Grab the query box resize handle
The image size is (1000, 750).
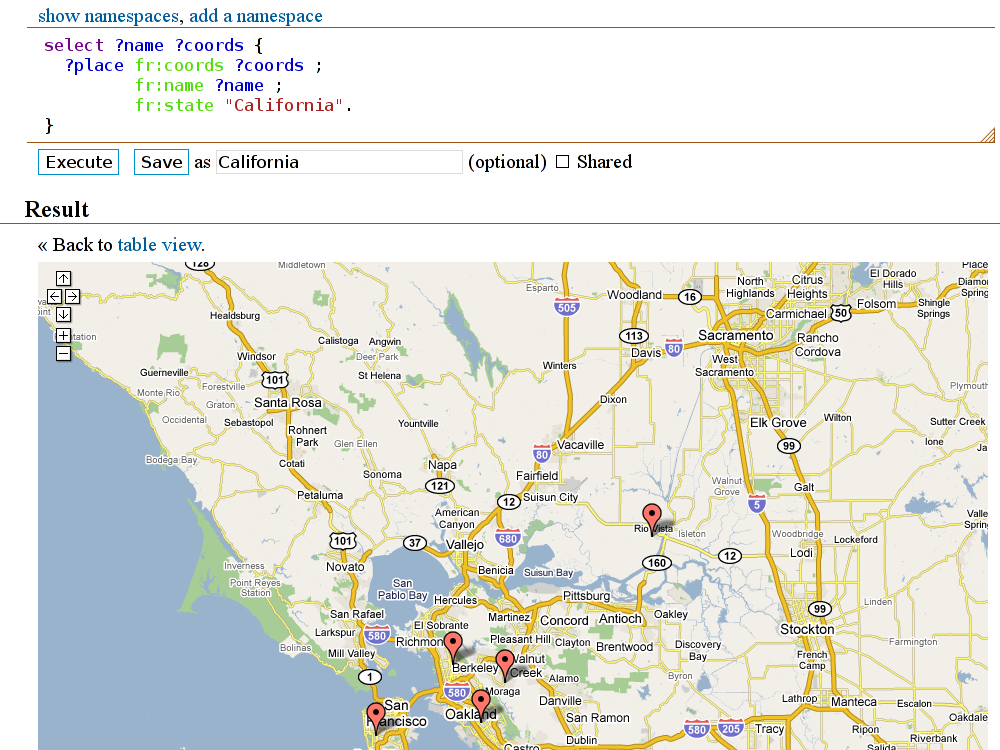987,135
